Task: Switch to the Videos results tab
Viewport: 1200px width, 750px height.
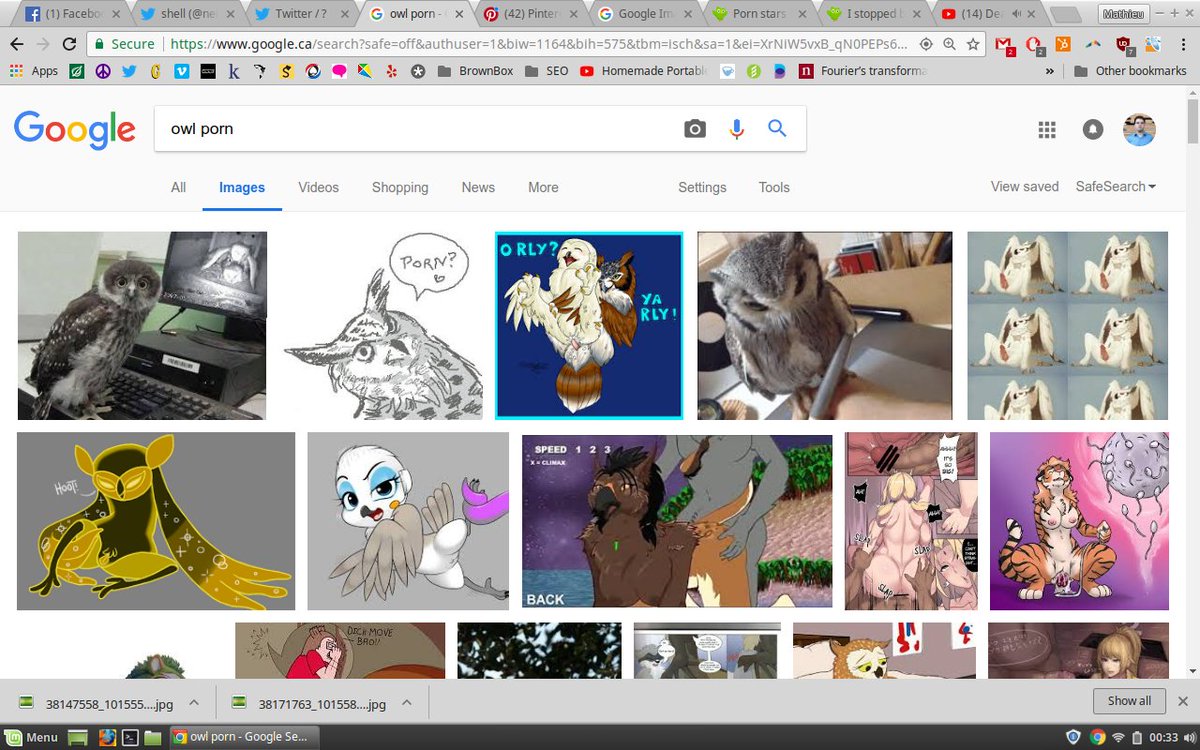Action: (x=318, y=187)
